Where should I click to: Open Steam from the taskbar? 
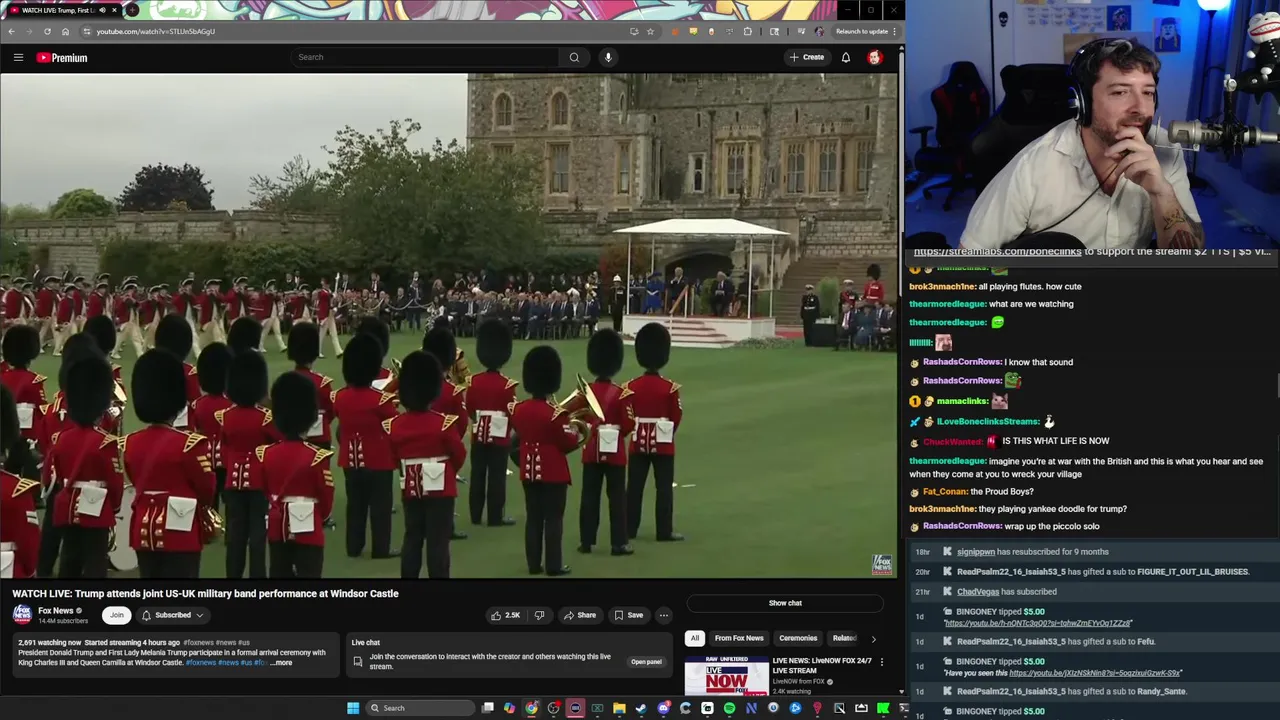point(641,708)
